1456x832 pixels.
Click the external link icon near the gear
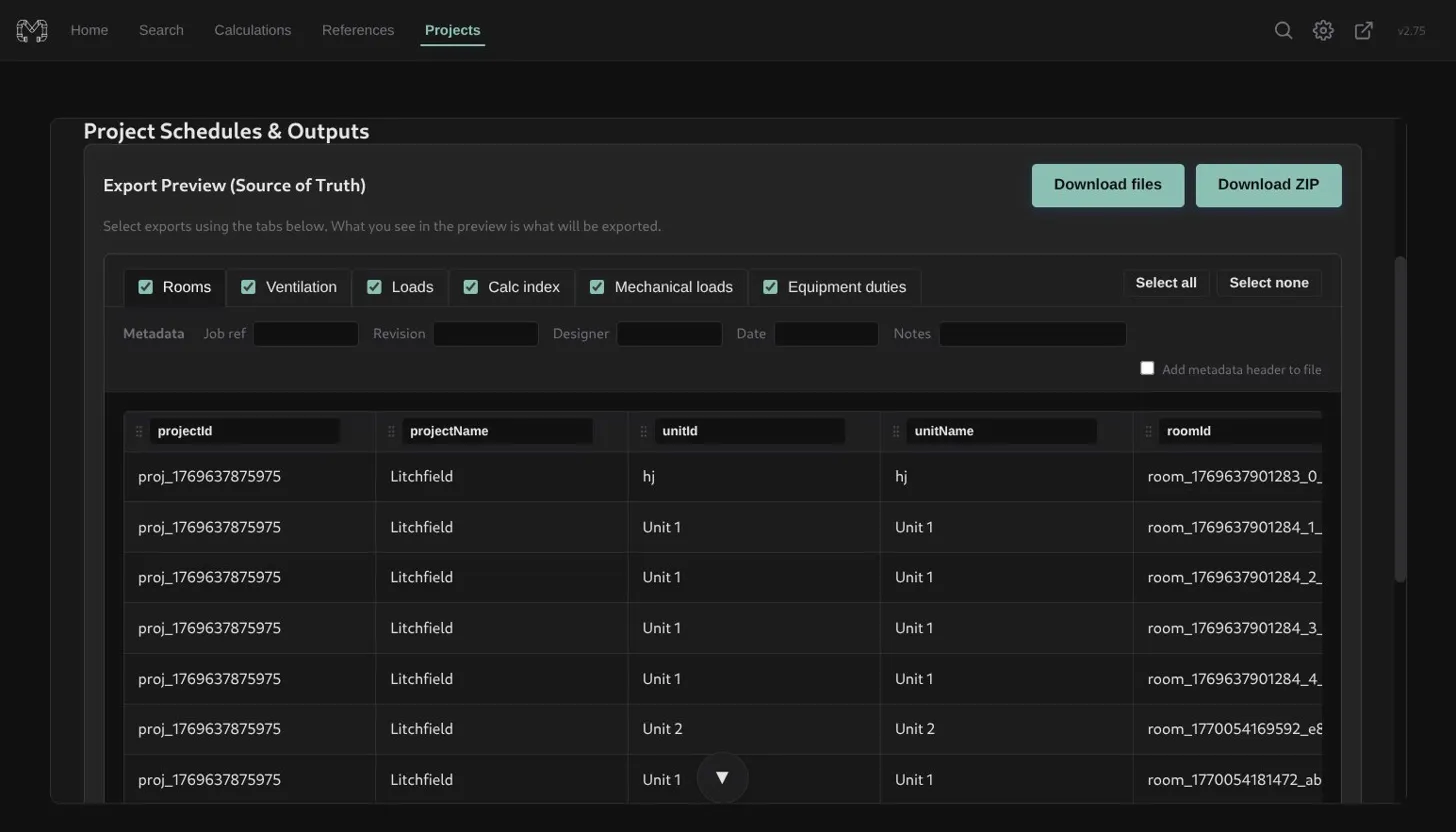tap(1363, 30)
